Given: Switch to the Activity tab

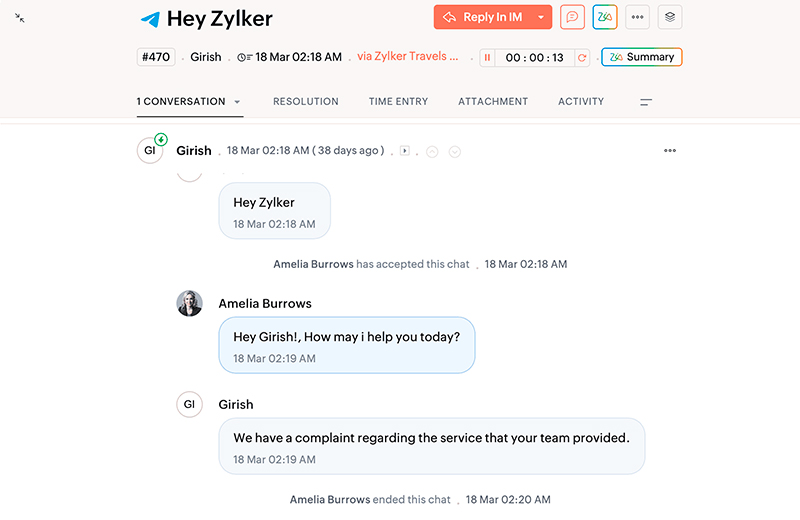Looking at the screenshot, I should (581, 102).
